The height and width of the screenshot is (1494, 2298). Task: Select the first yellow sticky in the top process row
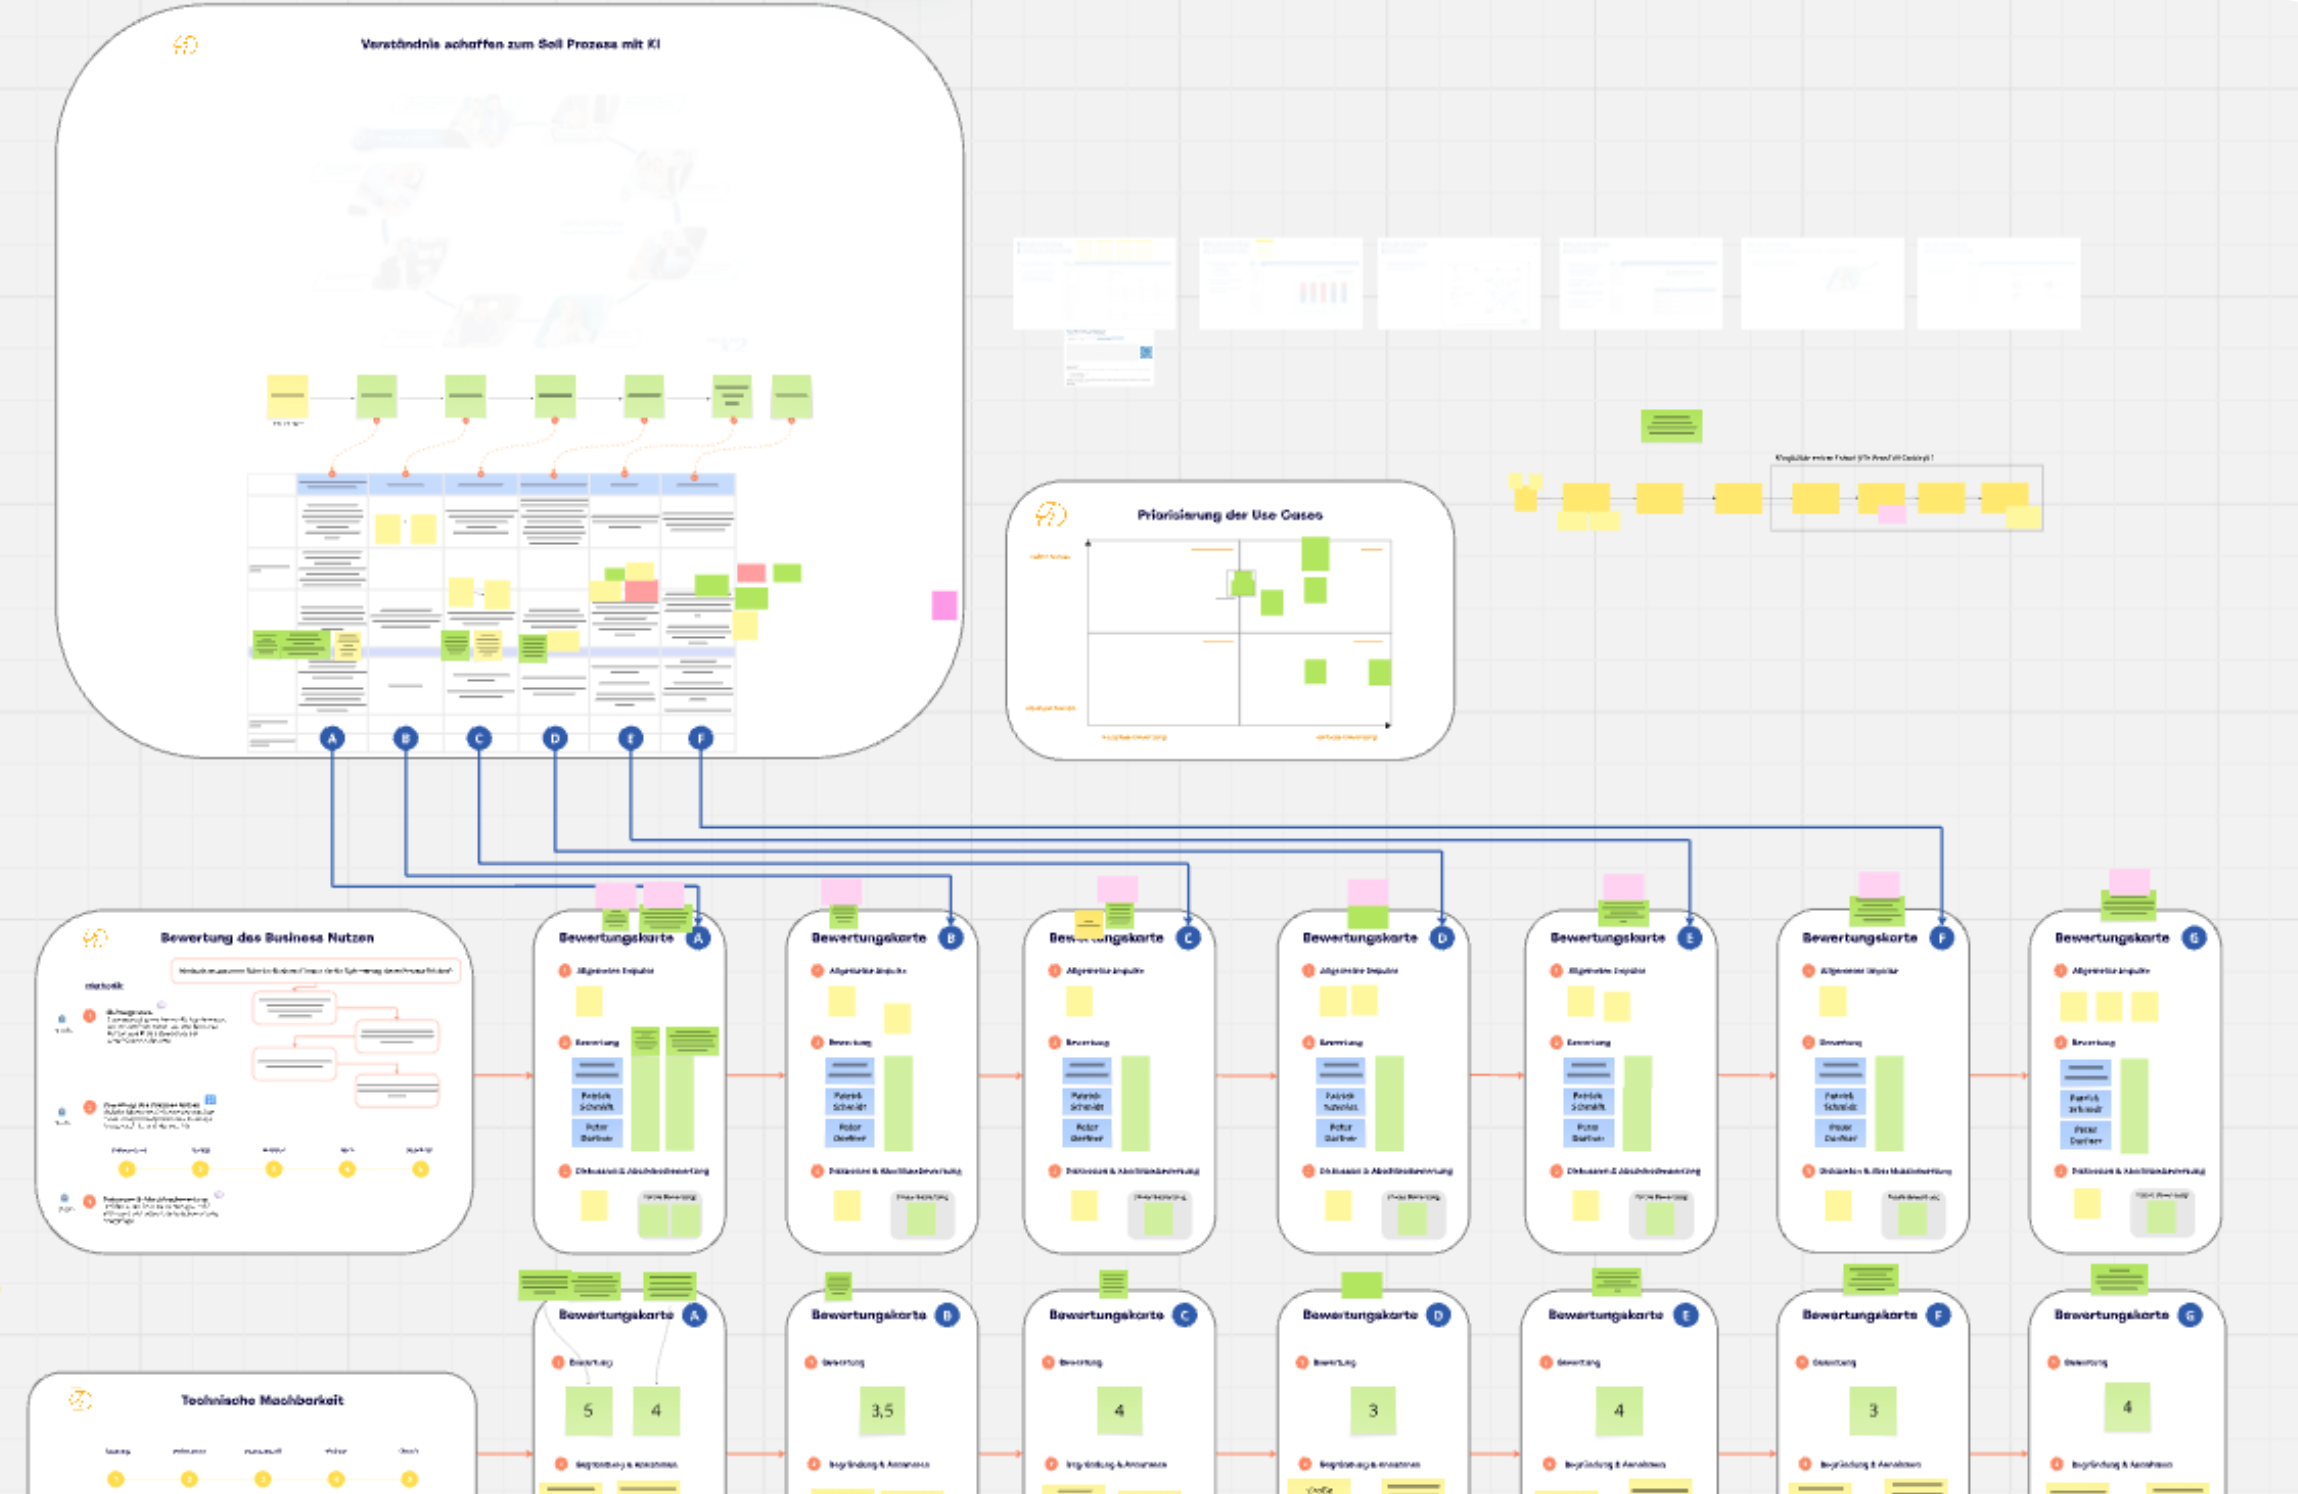pyautogui.click(x=287, y=396)
